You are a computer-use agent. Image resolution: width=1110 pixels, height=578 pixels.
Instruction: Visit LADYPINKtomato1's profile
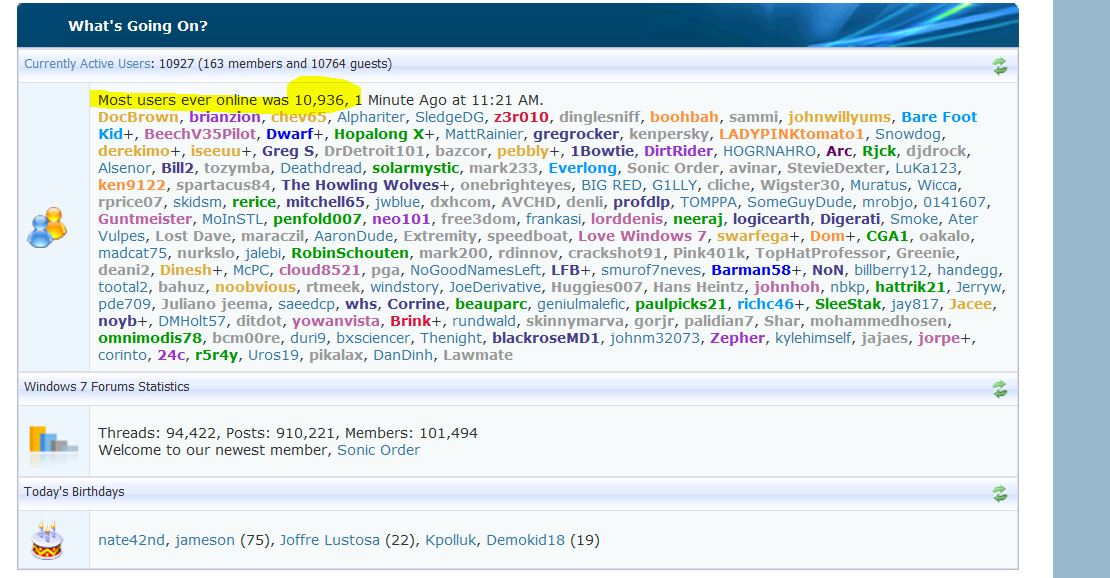point(791,134)
